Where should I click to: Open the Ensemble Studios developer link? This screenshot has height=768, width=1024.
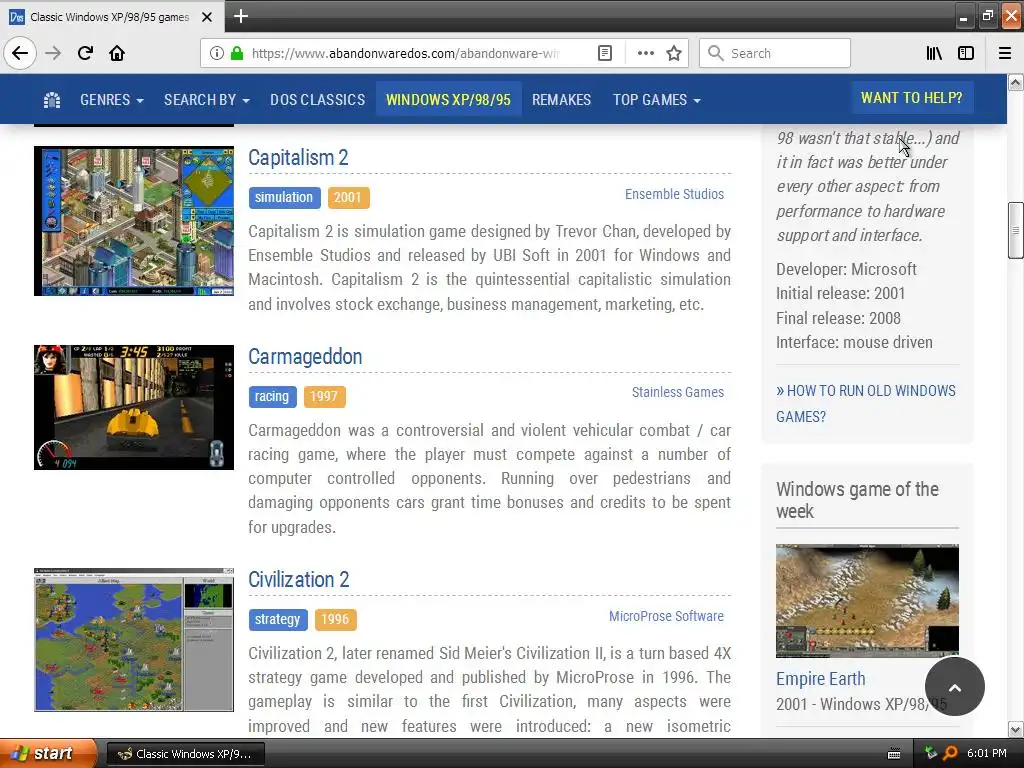pyautogui.click(x=674, y=194)
